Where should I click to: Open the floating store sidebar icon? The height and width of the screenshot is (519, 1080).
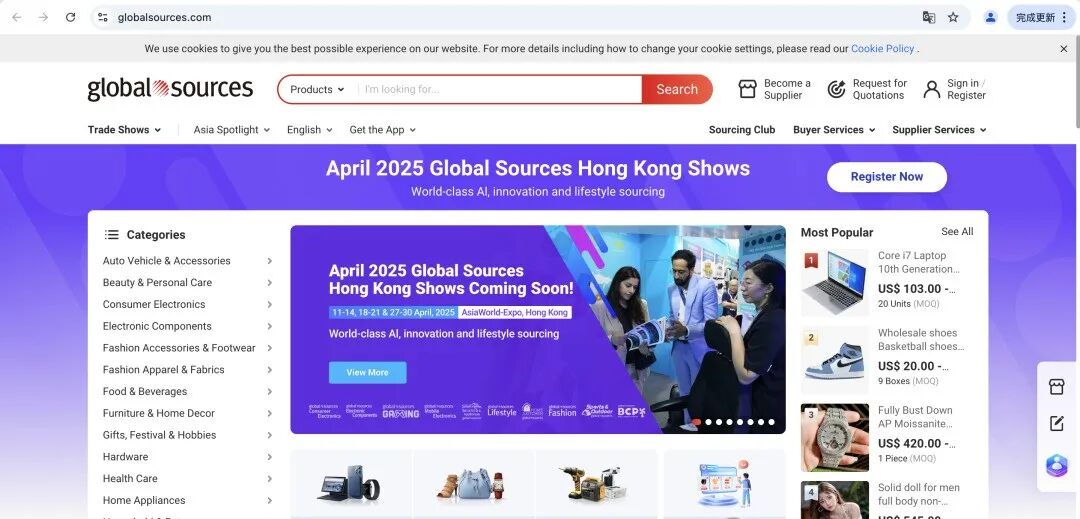click(1057, 387)
